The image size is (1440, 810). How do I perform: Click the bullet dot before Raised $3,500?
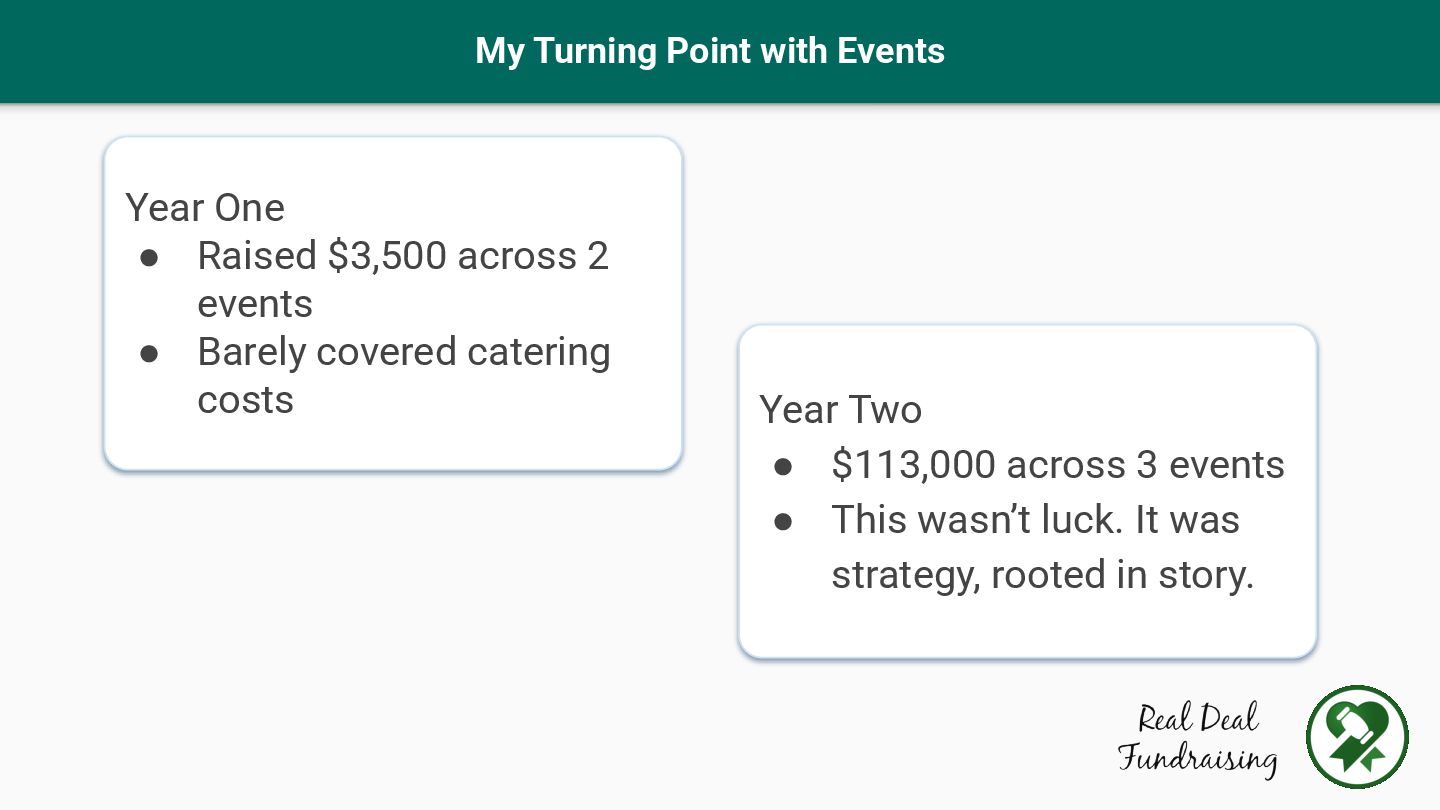coord(149,258)
